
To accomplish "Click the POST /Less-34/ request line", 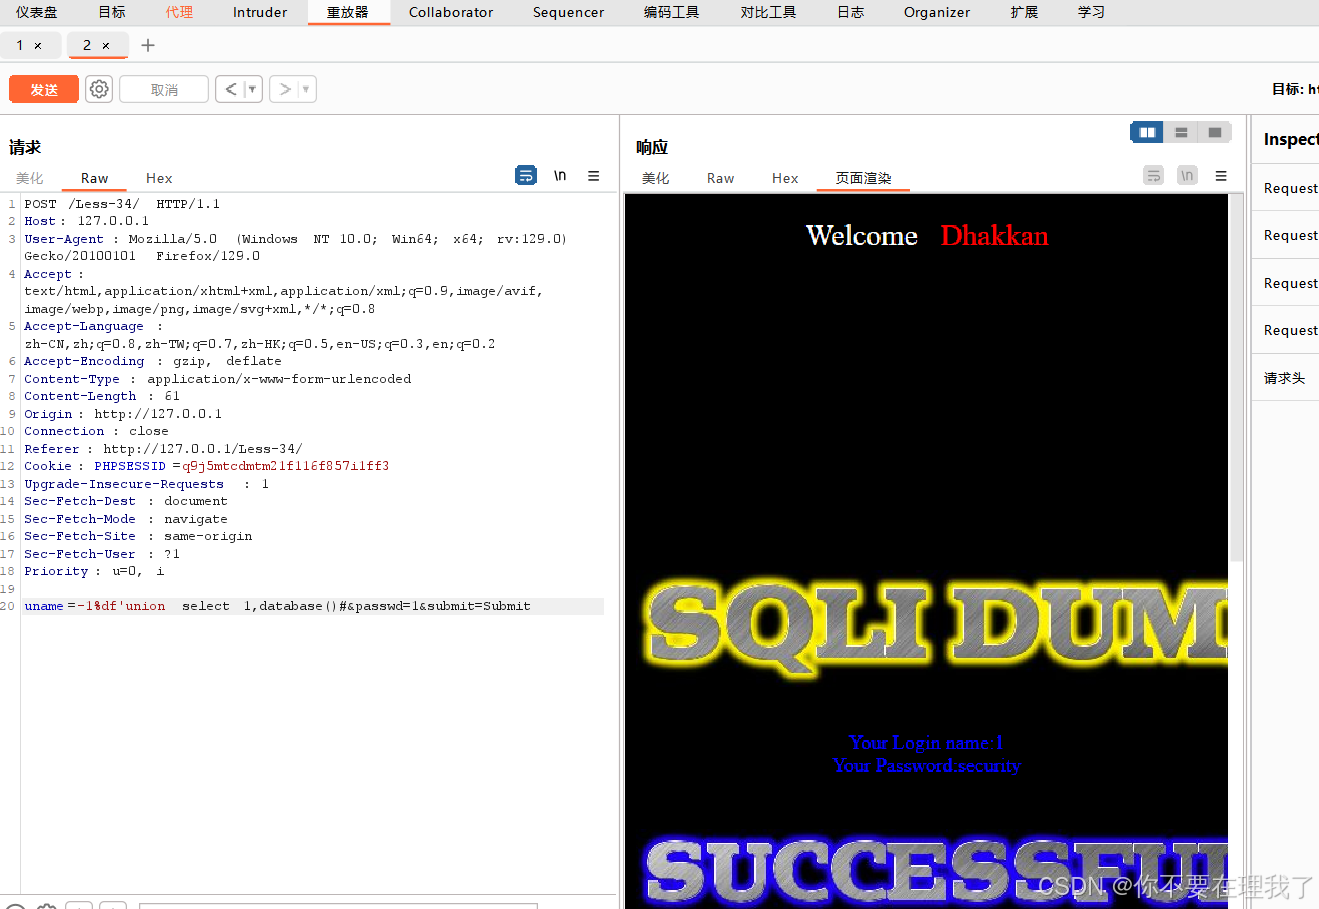I will (x=122, y=204).
